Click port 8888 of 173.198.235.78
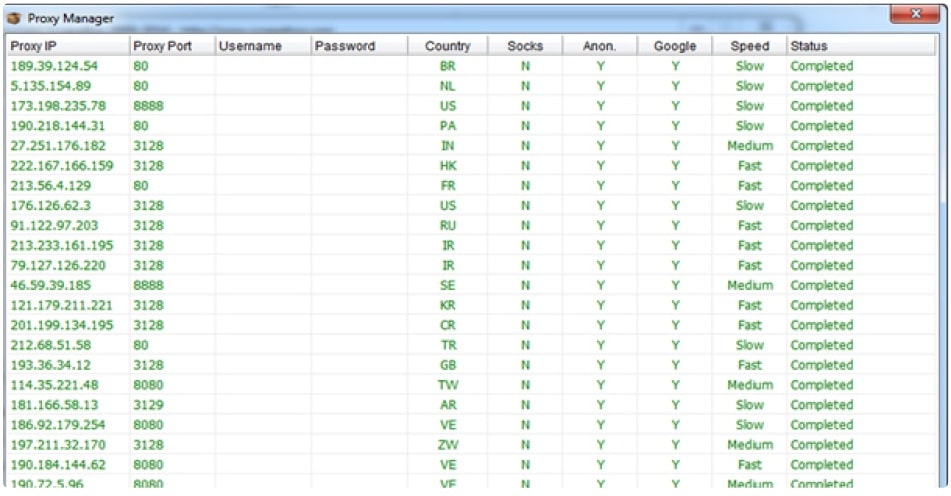The image size is (951, 496). pos(149,106)
